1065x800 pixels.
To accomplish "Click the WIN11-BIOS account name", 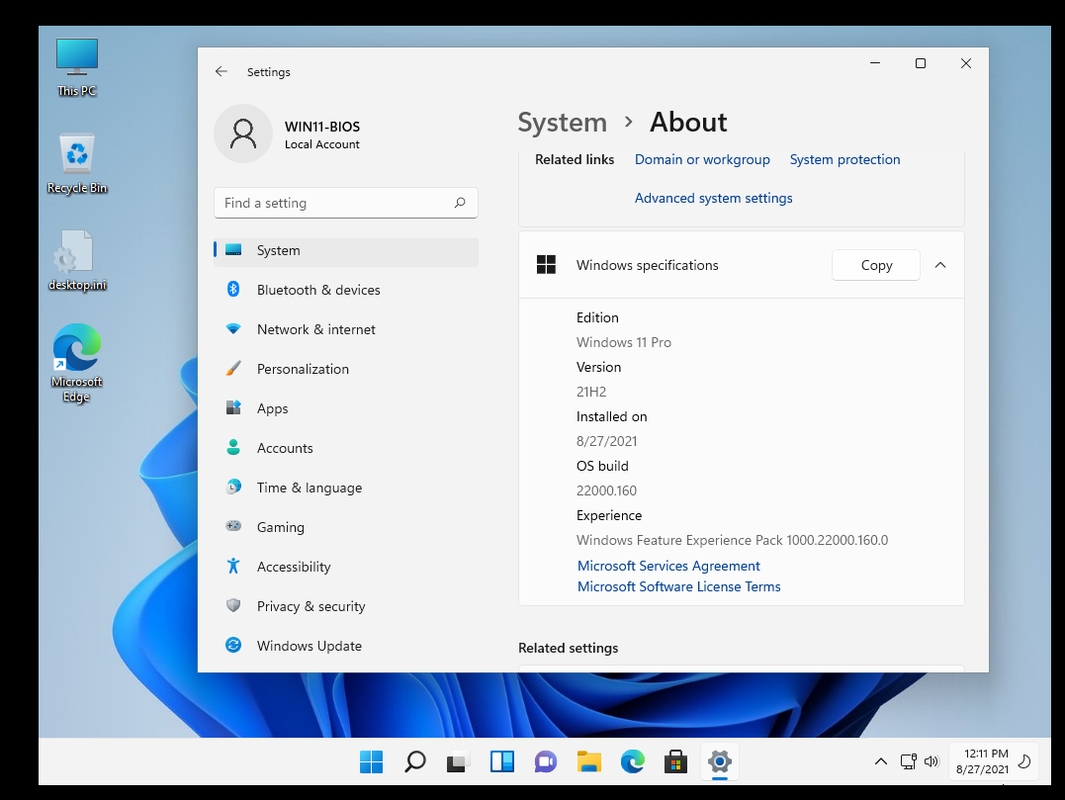I will click(322, 126).
